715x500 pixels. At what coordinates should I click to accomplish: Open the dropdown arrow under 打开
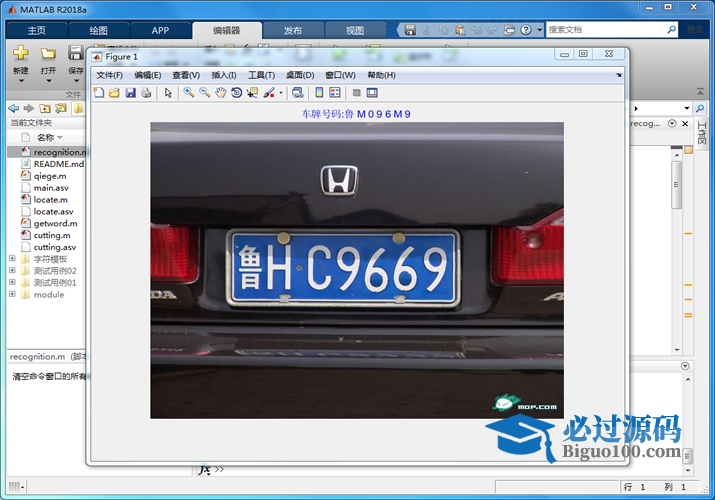pyautogui.click(x=49, y=81)
